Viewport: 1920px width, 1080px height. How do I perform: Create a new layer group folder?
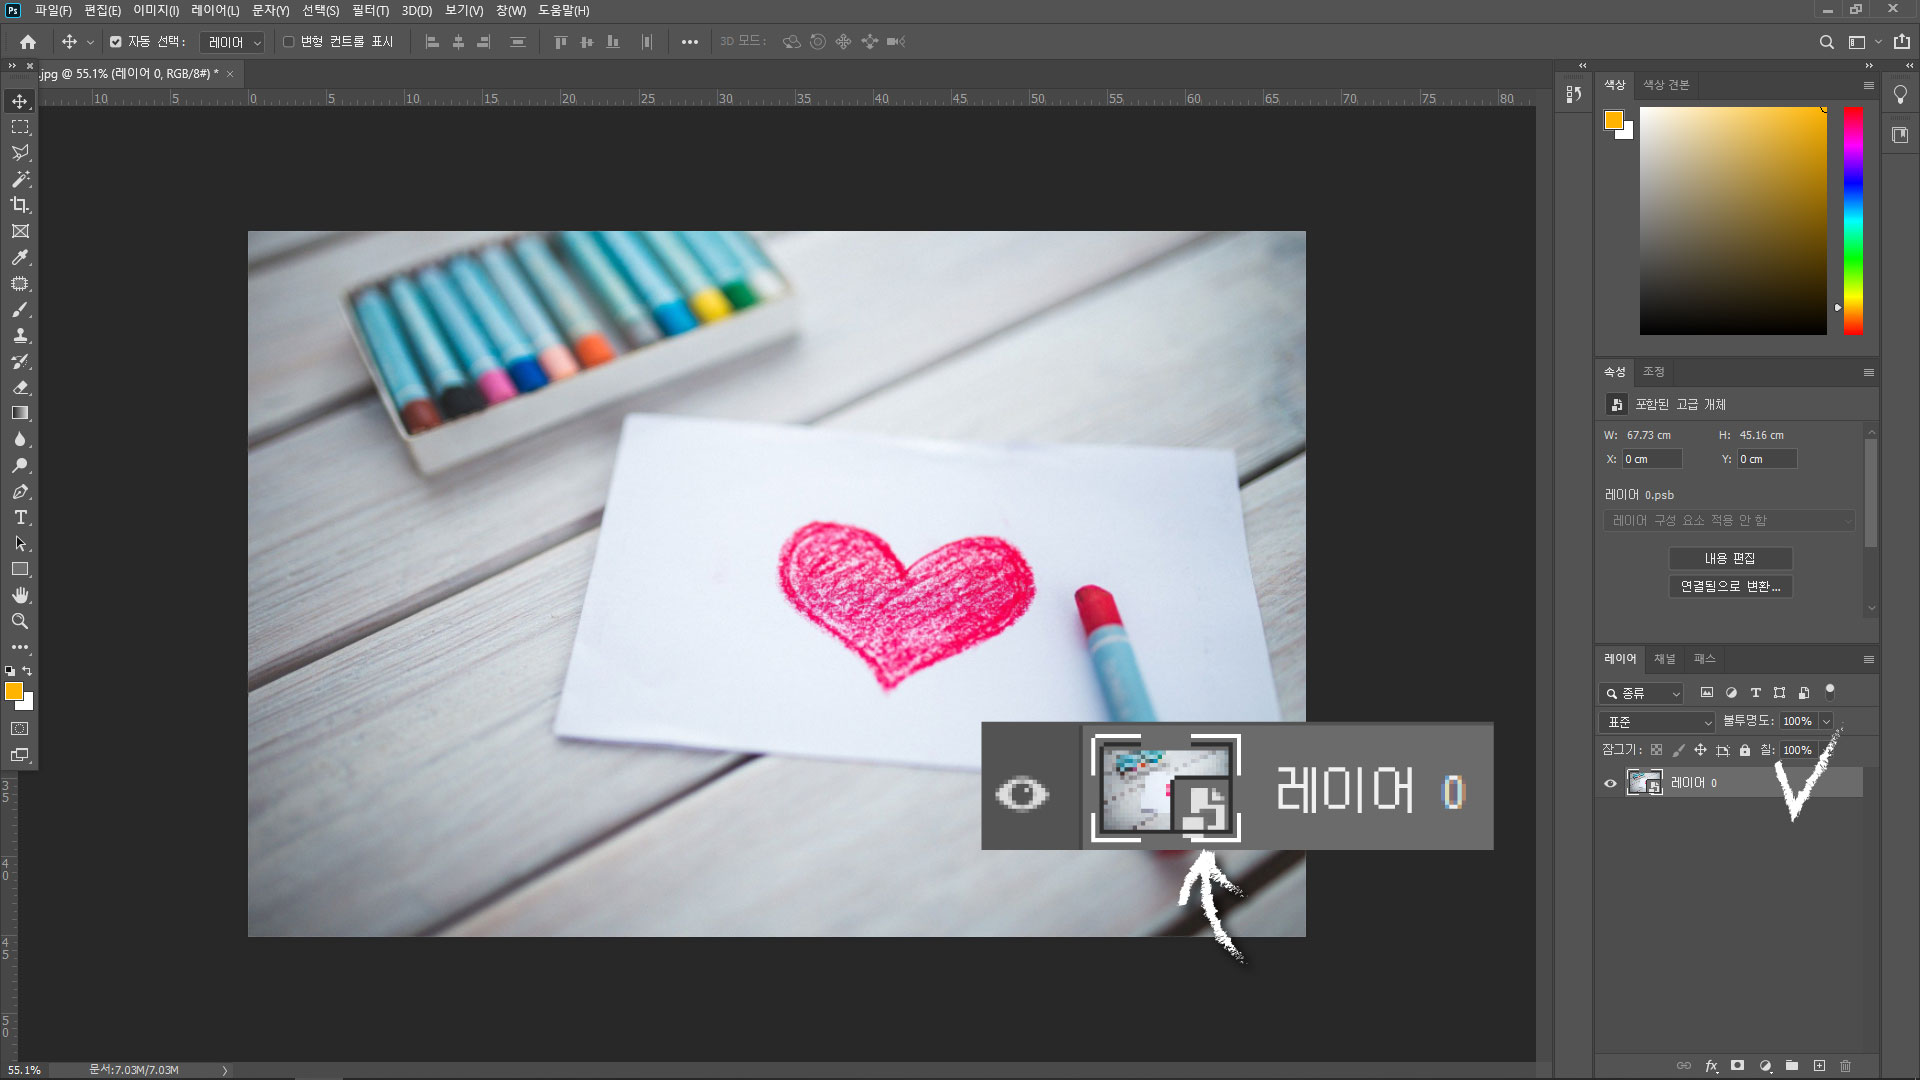pyautogui.click(x=1792, y=1066)
